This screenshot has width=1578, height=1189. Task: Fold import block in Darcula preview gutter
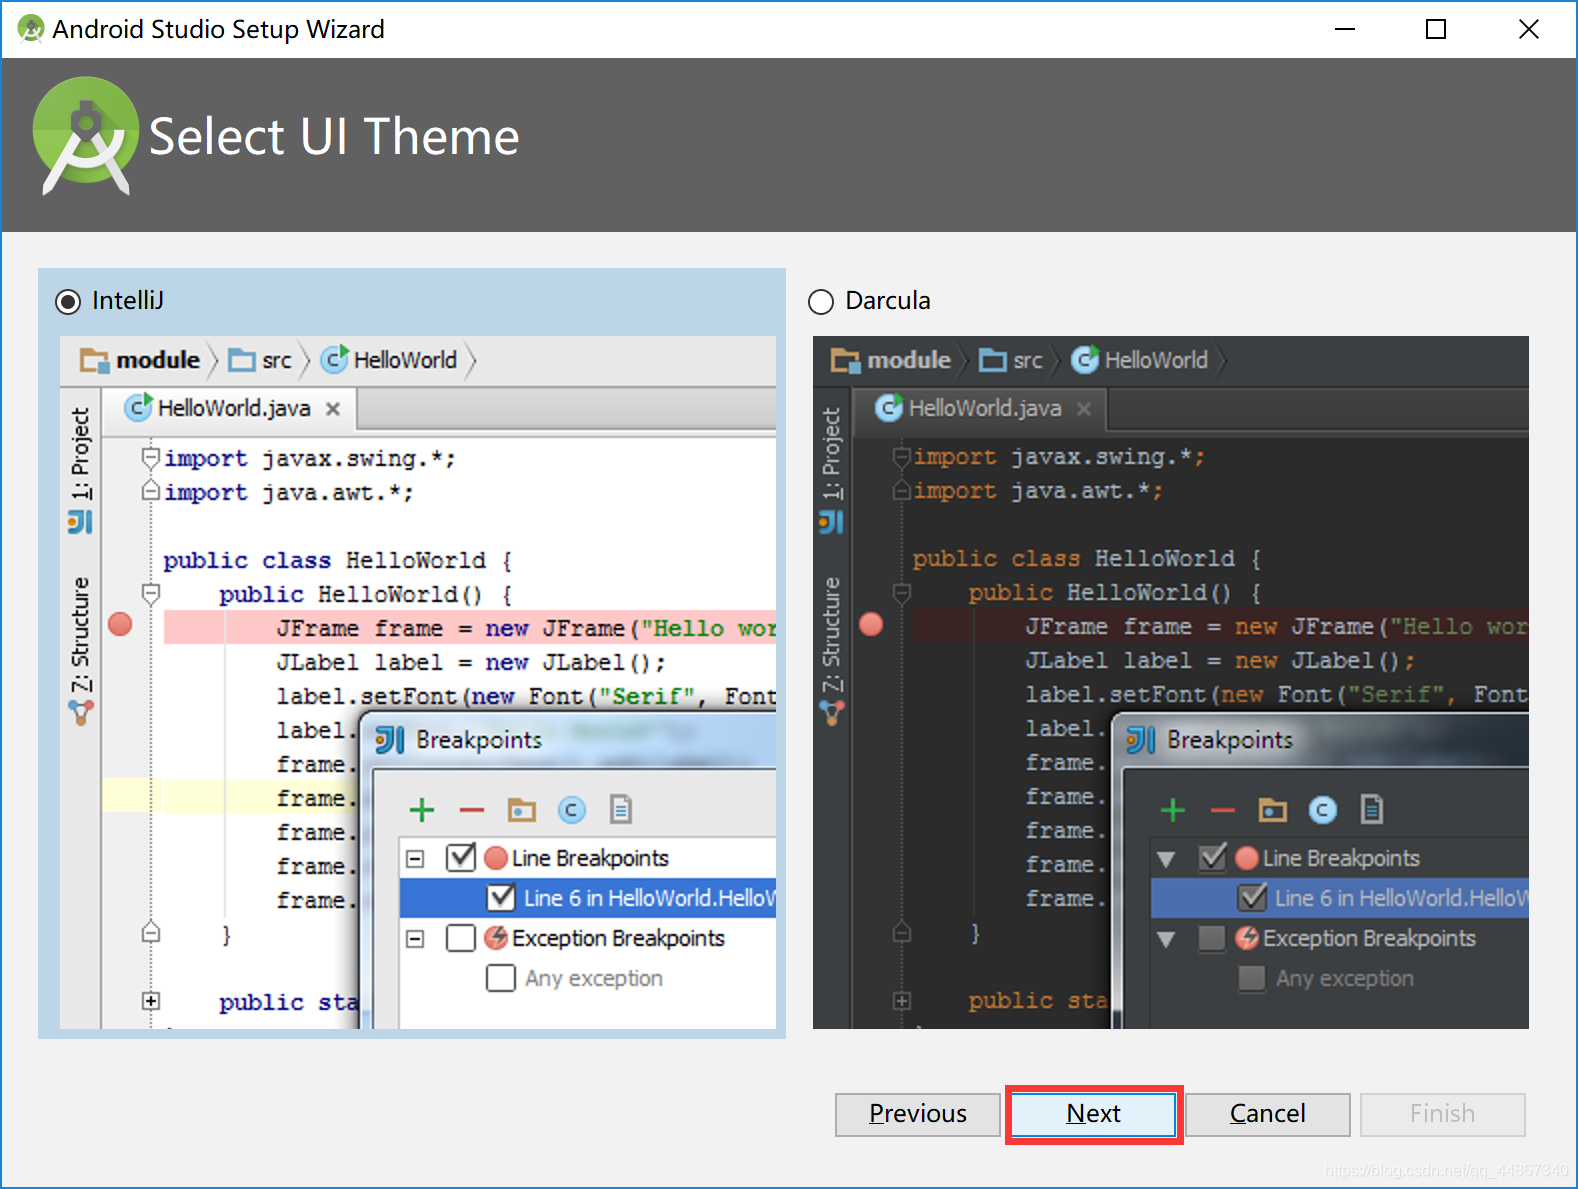(x=902, y=458)
